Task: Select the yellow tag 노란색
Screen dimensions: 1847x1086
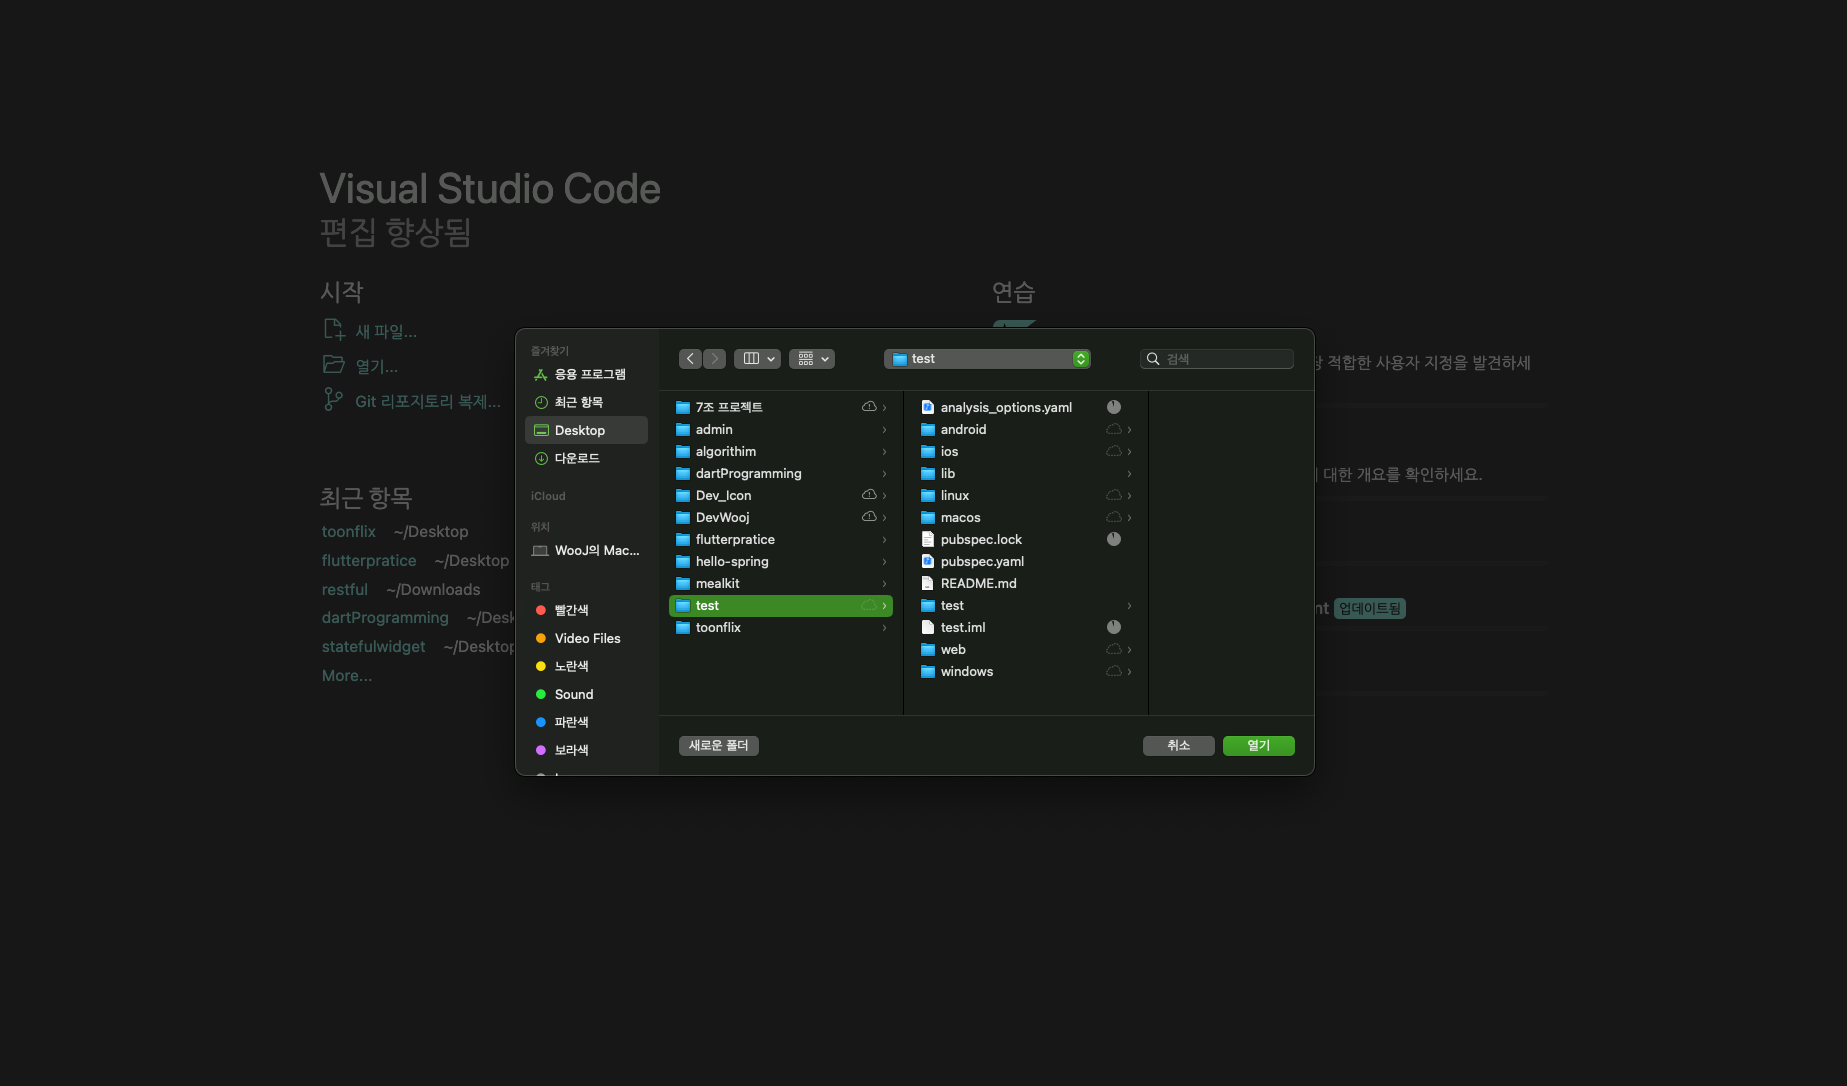Action: (586, 666)
